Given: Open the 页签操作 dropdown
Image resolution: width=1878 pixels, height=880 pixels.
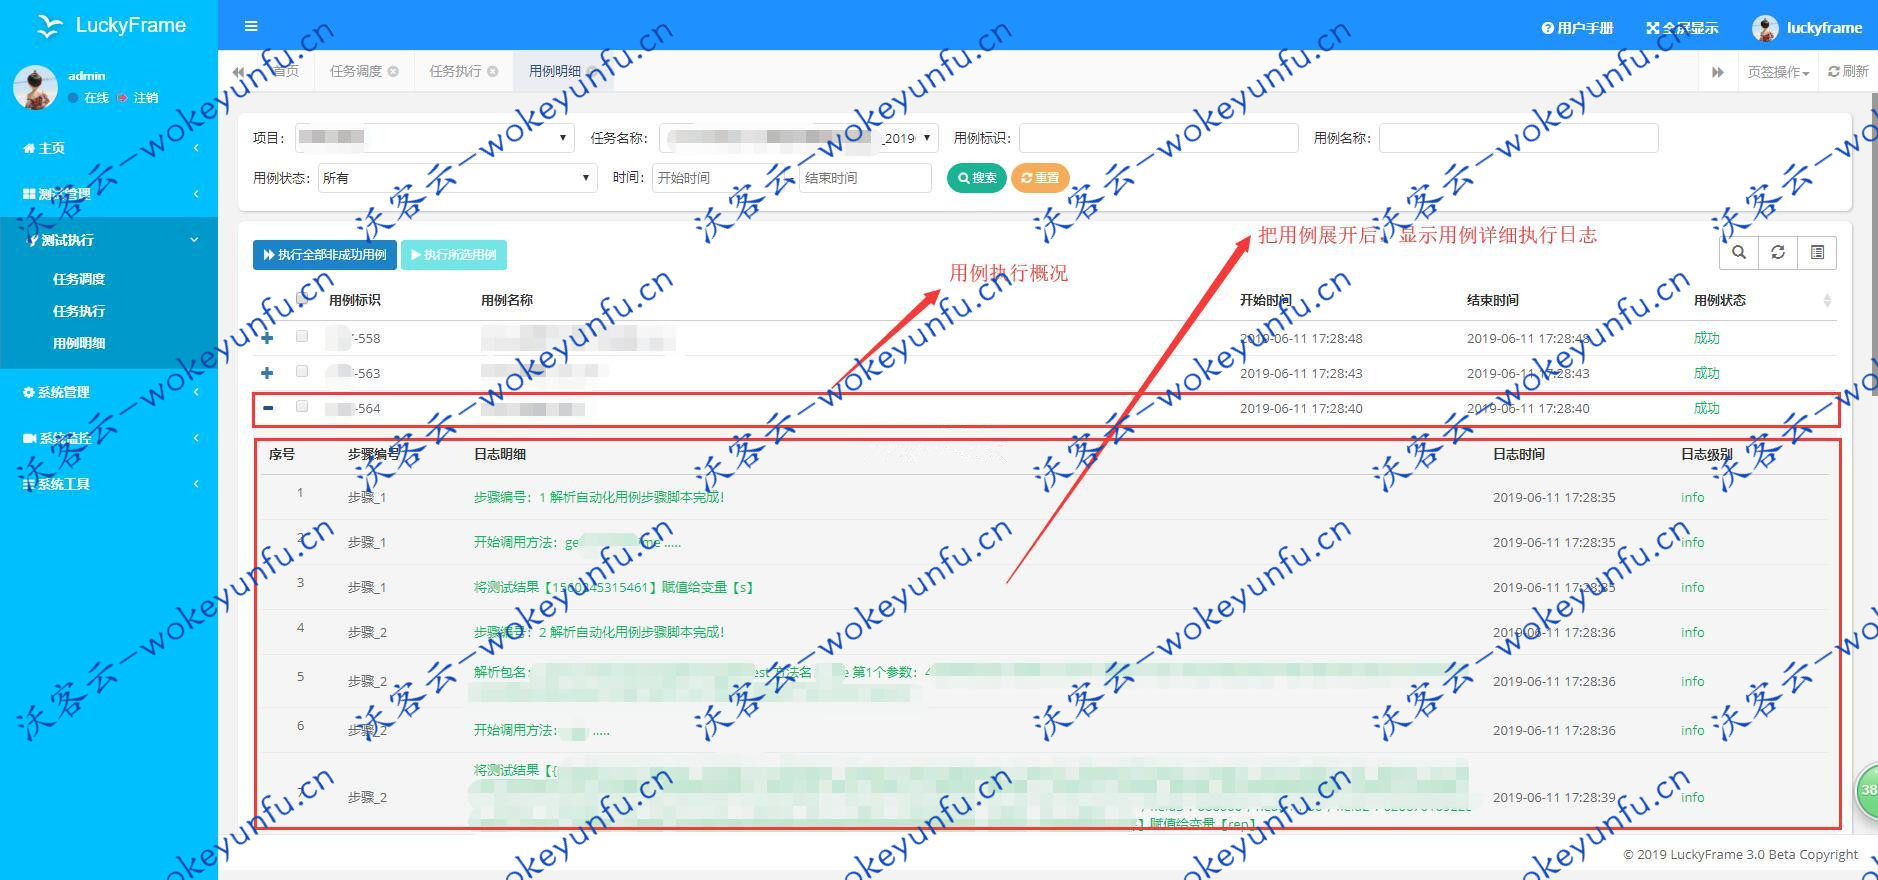Looking at the screenshot, I should 1778,72.
